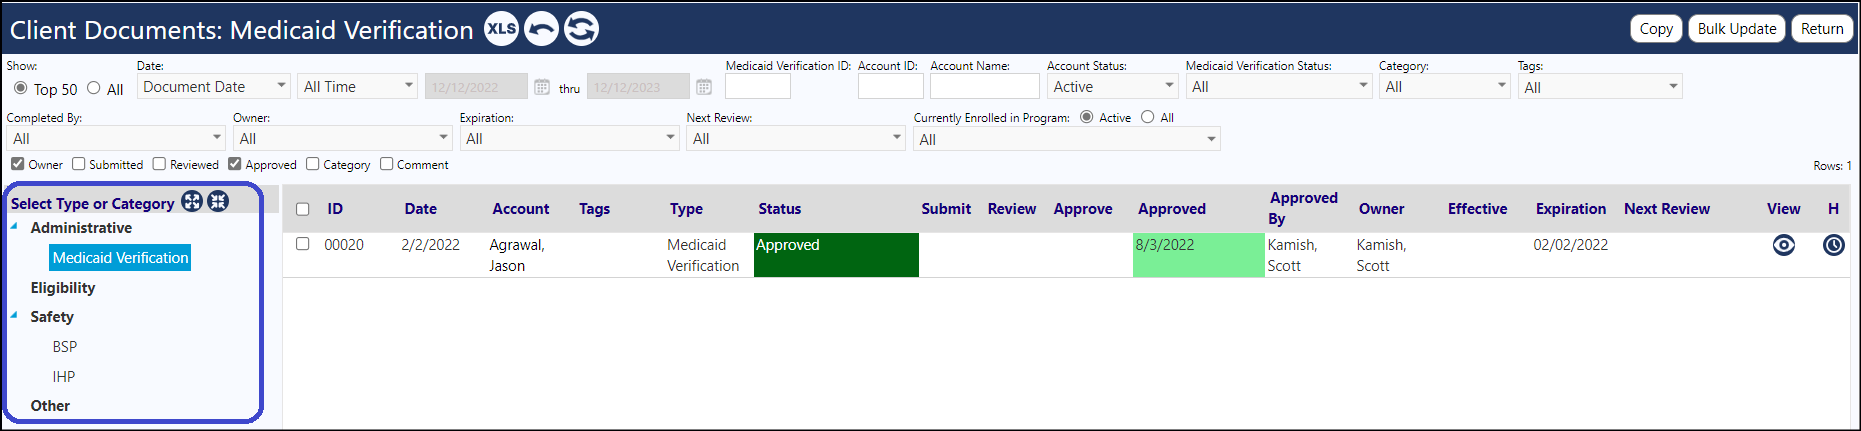
Task: Open Medicaid Verification Status dropdown
Action: coord(1279,87)
